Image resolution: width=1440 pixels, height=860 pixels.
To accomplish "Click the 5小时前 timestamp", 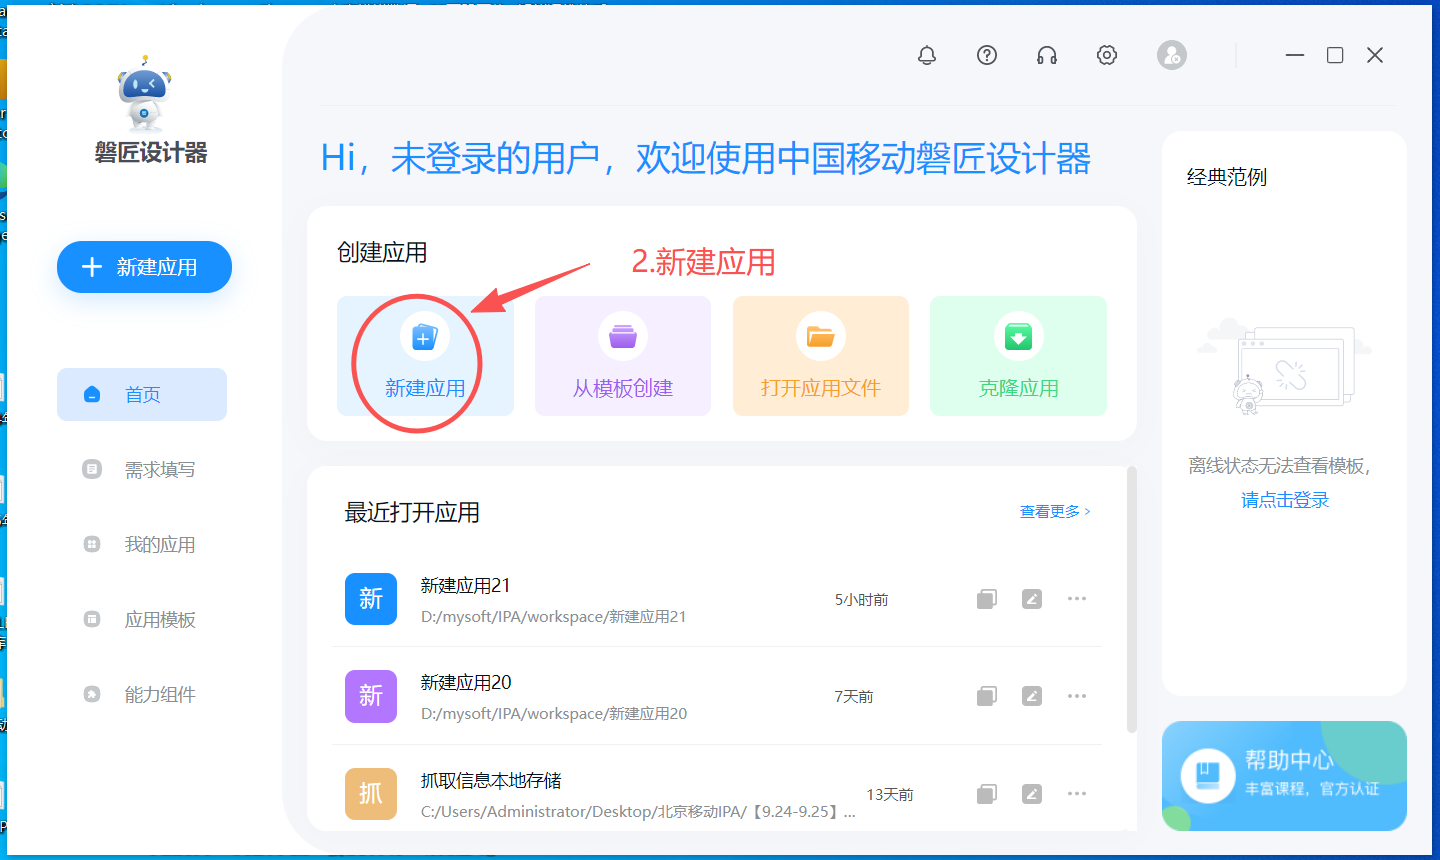I will (x=862, y=600).
